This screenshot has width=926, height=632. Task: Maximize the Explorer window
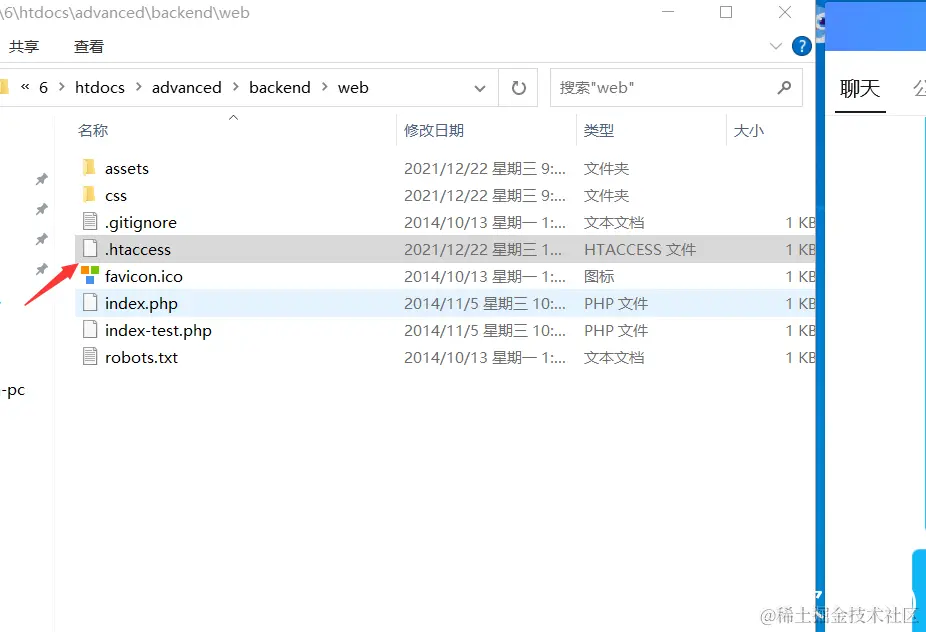(726, 12)
